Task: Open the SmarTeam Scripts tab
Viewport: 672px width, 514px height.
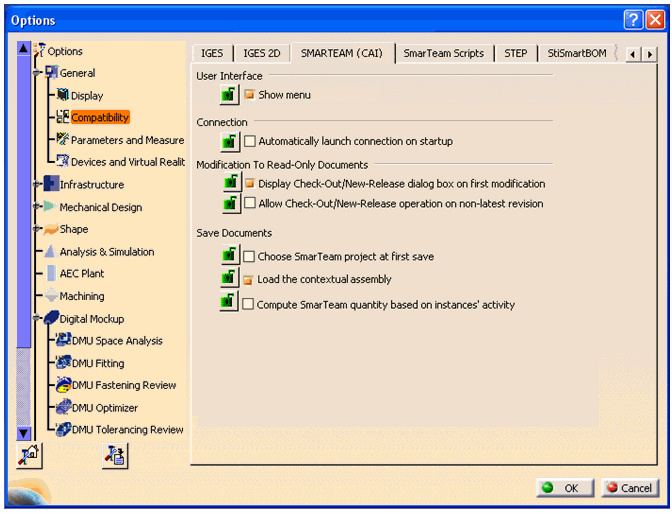Action: click(x=443, y=53)
